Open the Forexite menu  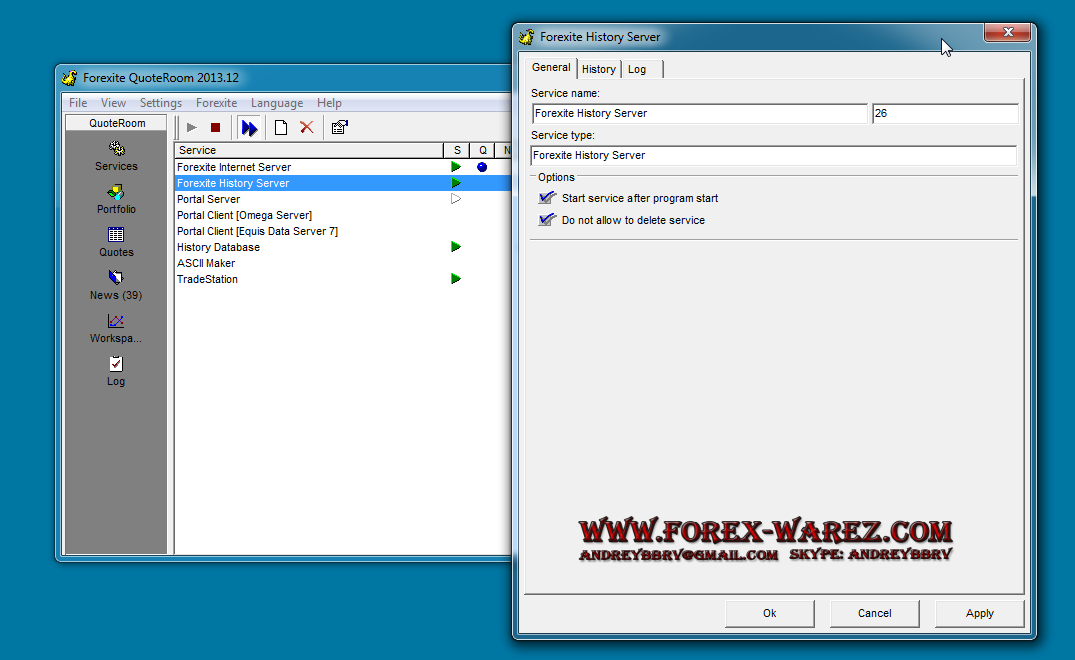pos(216,103)
